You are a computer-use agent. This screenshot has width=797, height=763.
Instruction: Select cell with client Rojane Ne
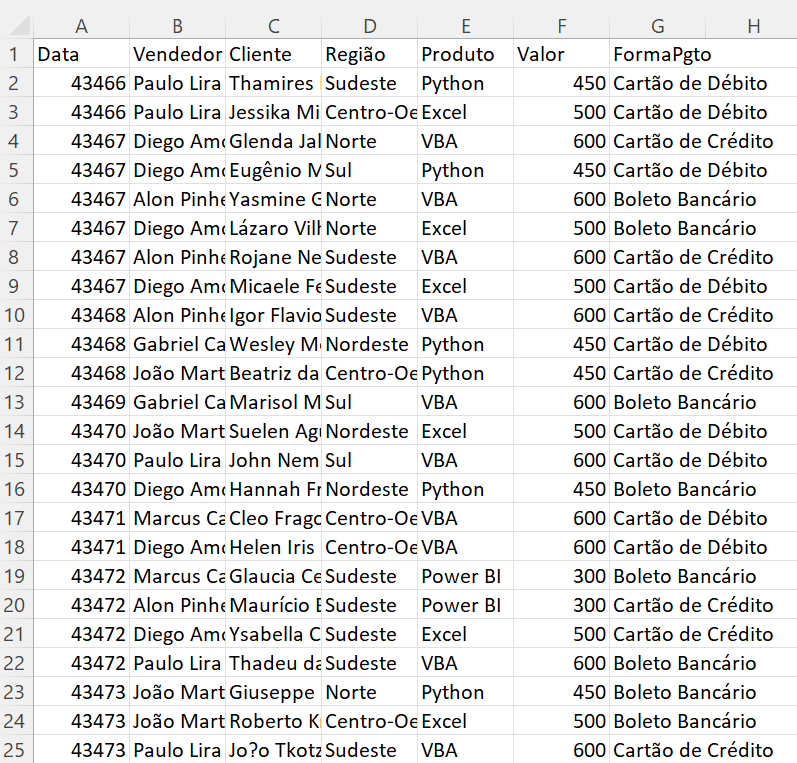(273, 257)
